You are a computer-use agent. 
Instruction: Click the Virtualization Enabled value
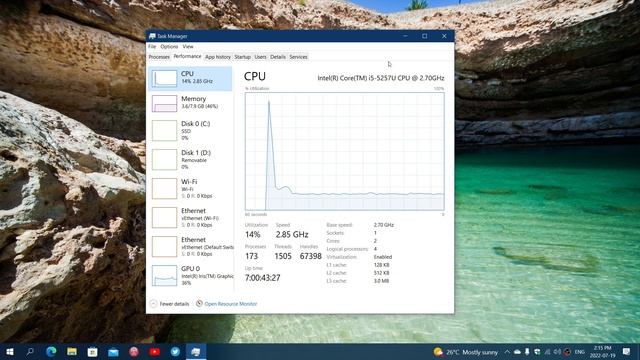383,257
